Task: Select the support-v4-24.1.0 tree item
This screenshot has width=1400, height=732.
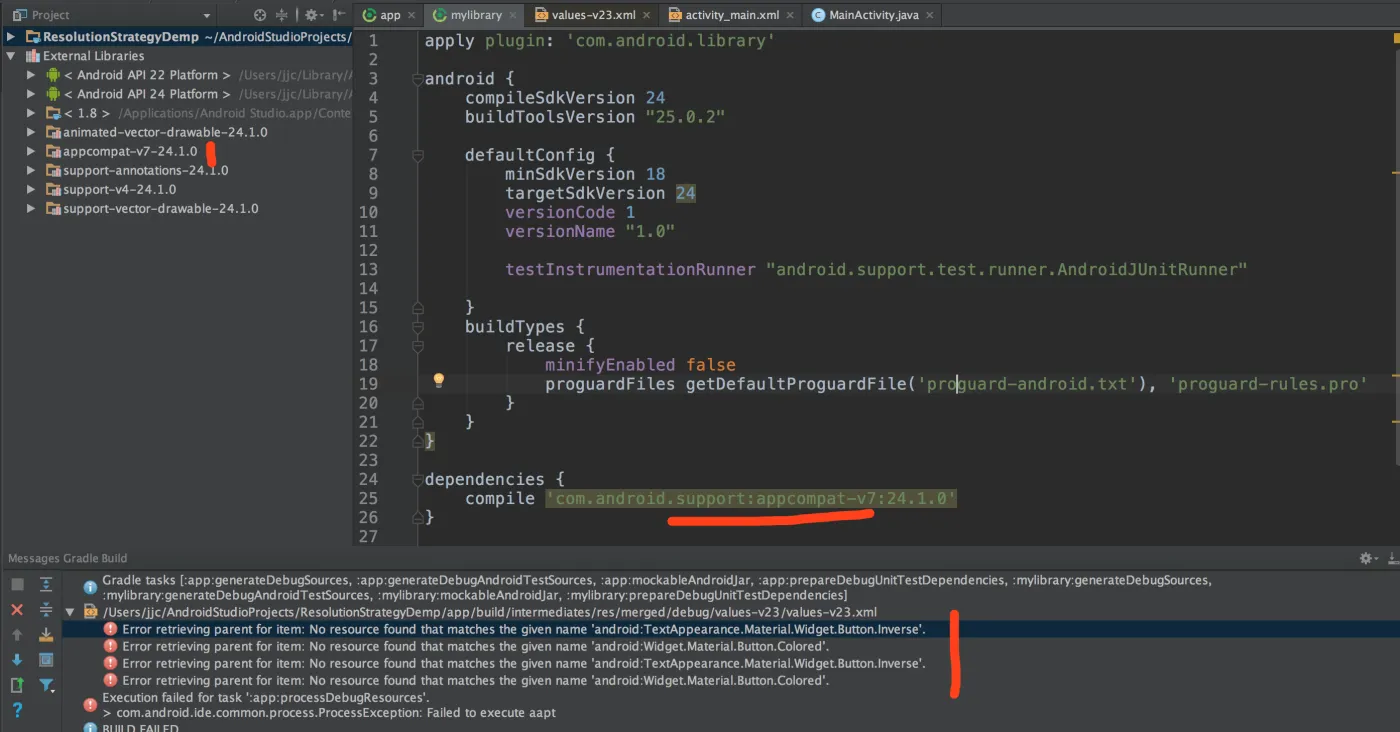Action: tap(119, 189)
